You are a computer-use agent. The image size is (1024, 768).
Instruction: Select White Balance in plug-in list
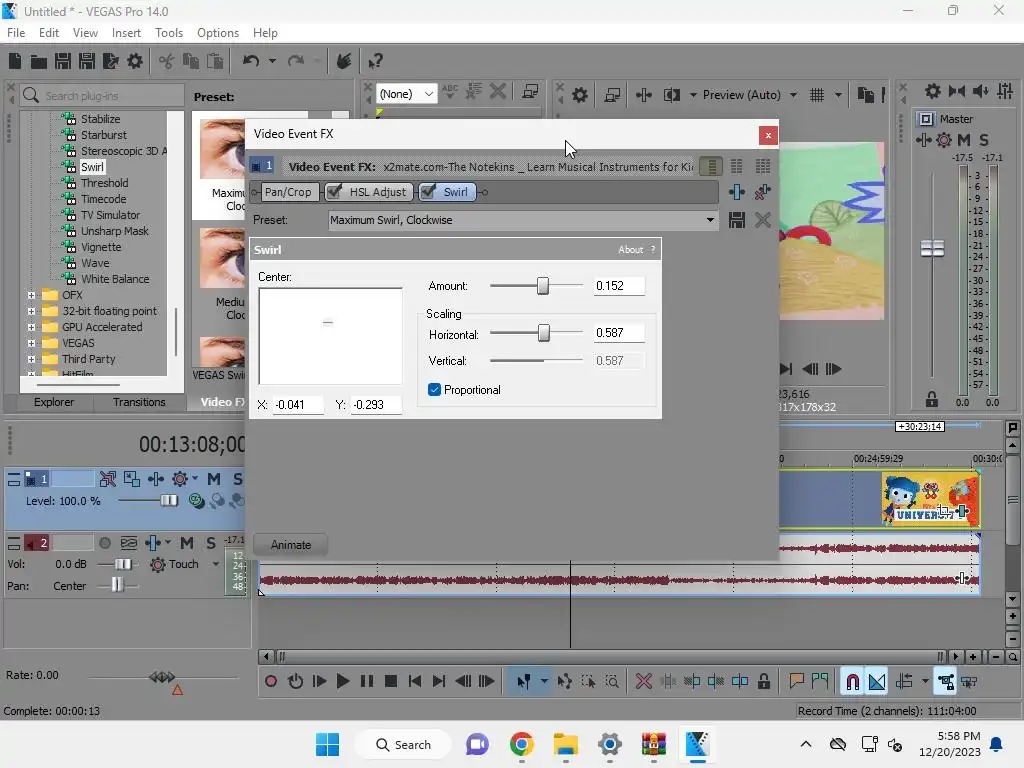[115, 279]
